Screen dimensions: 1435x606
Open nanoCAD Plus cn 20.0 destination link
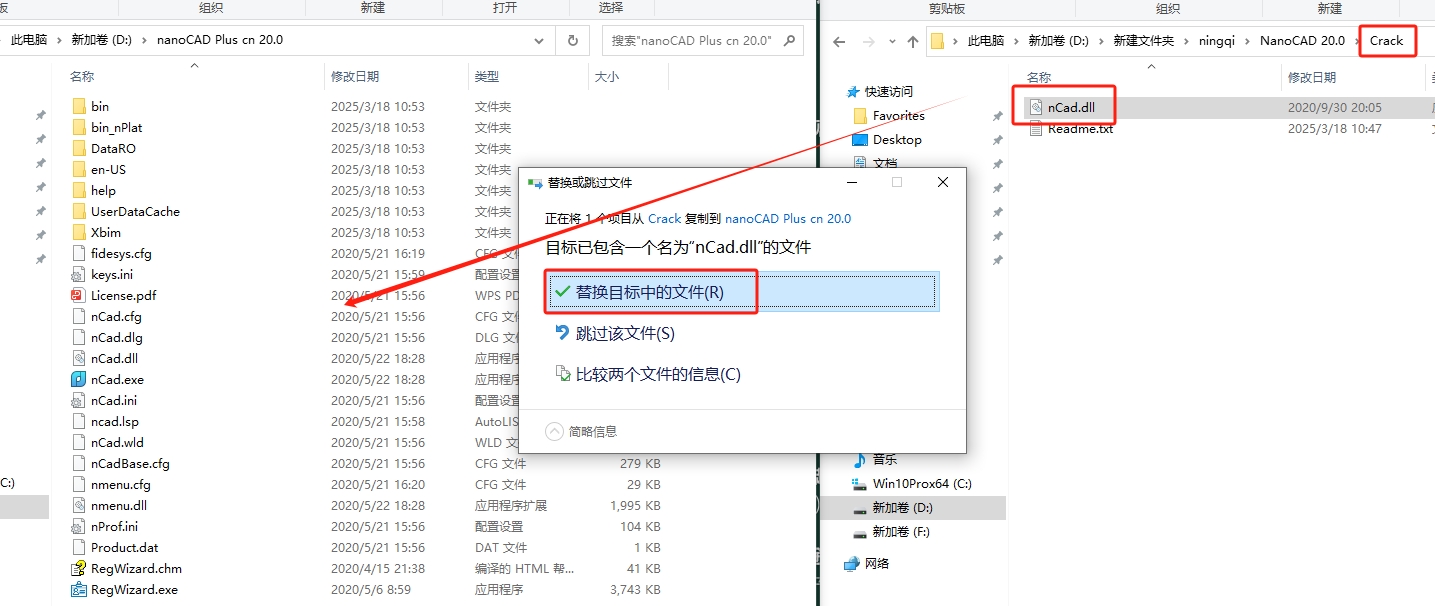pyautogui.click(x=788, y=218)
